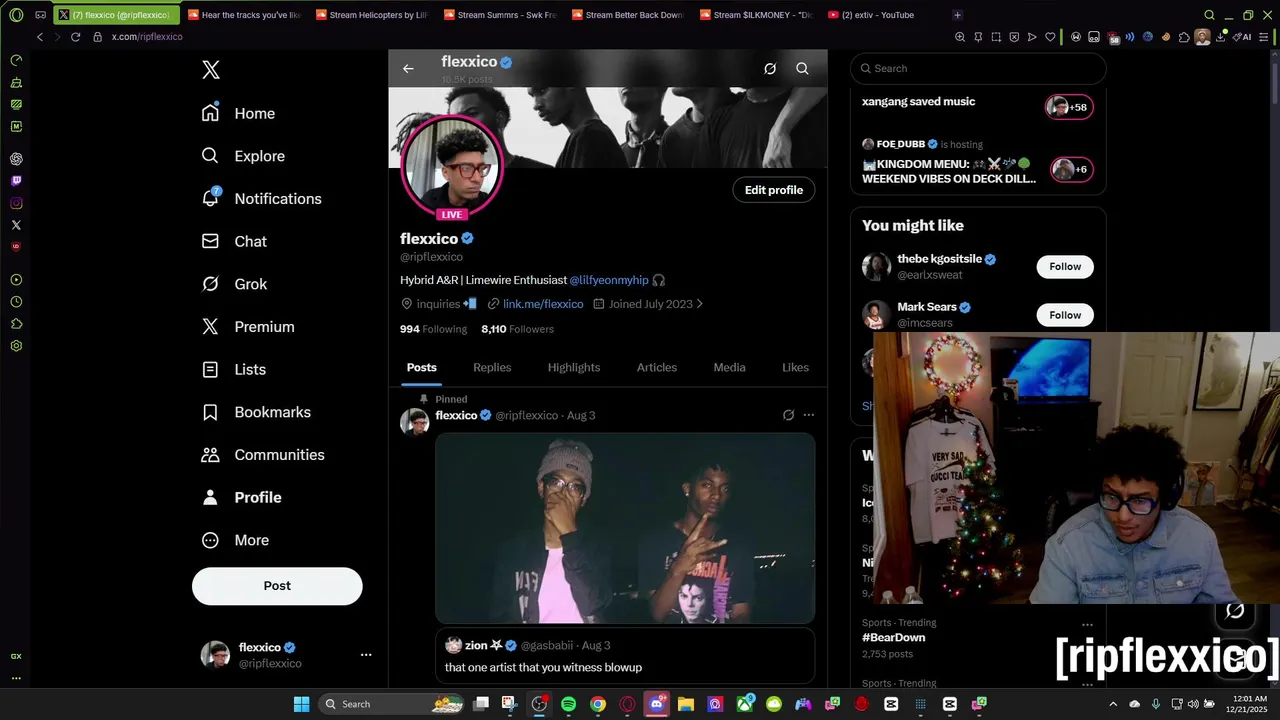1280x720 pixels.
Task: Switch to Media tab
Action: pos(729,367)
